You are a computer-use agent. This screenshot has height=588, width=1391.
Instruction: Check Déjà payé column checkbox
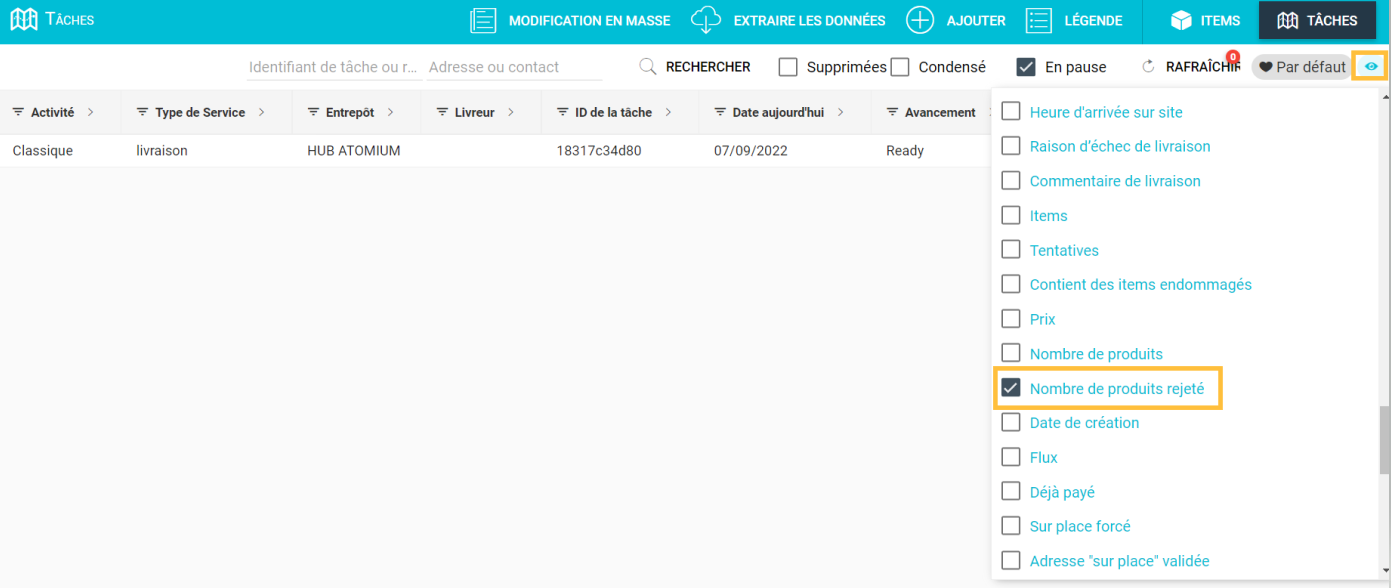(x=1011, y=492)
